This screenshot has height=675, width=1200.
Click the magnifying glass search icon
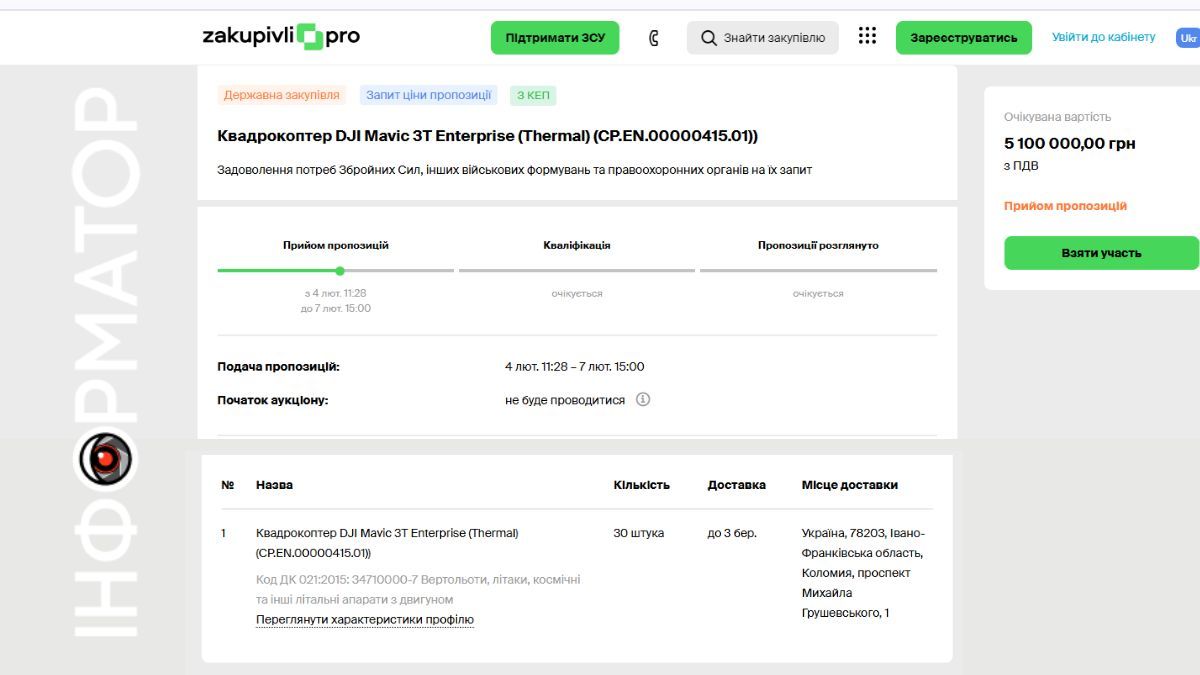coord(708,38)
